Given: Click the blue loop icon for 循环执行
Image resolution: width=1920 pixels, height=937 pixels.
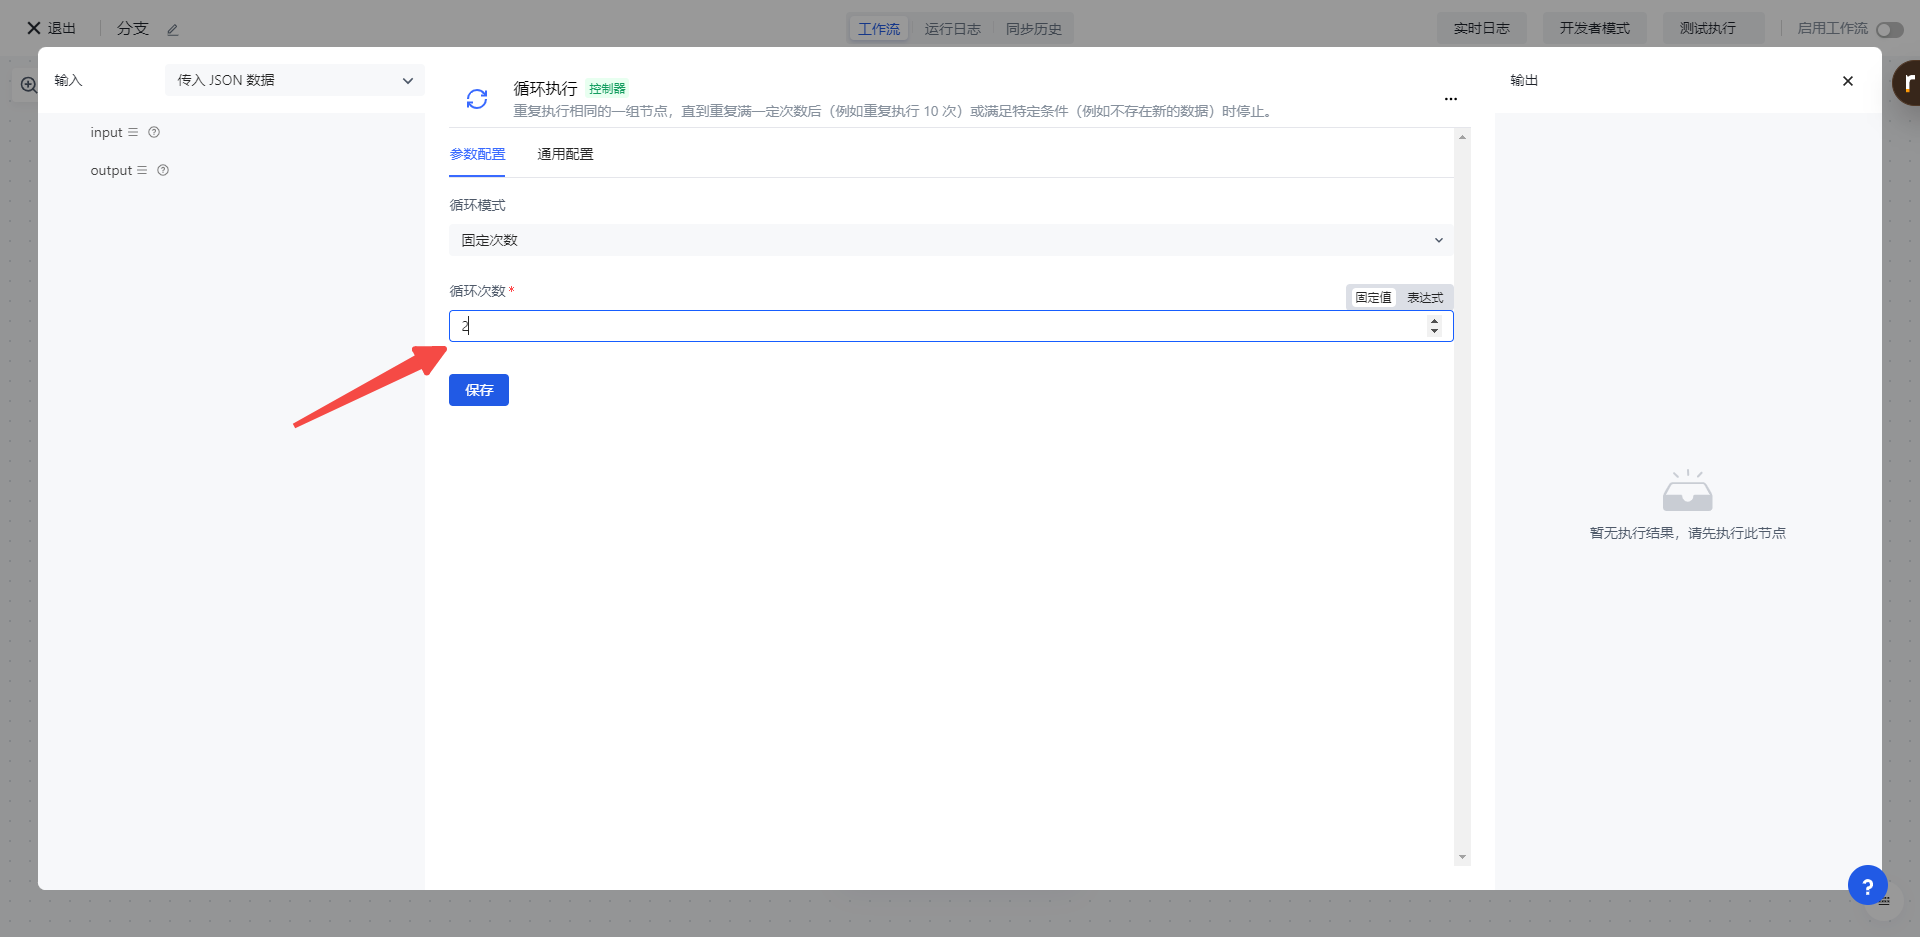Looking at the screenshot, I should pos(477,99).
